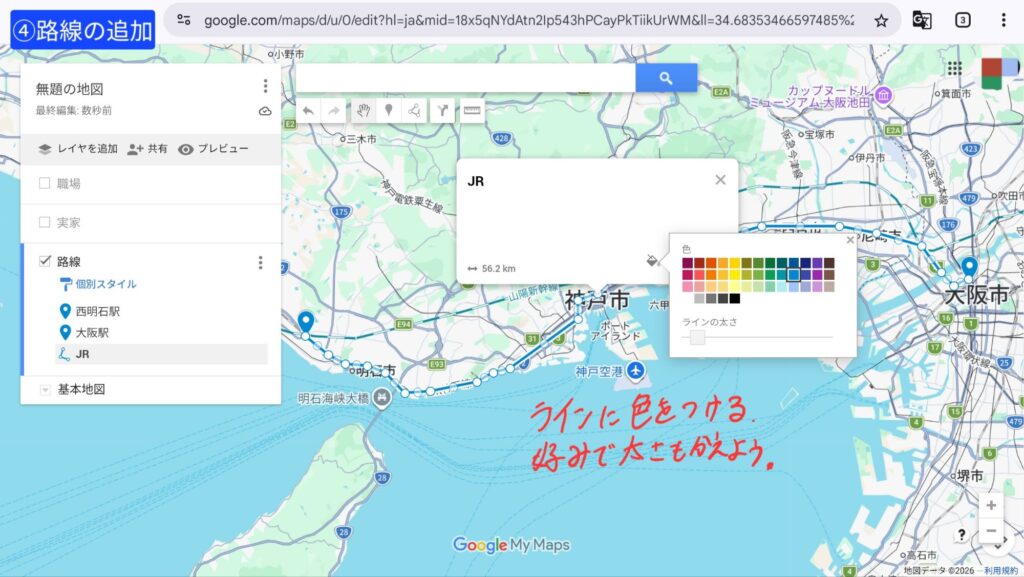Open the map title options menu
The width and height of the screenshot is (1024, 577).
(265, 87)
